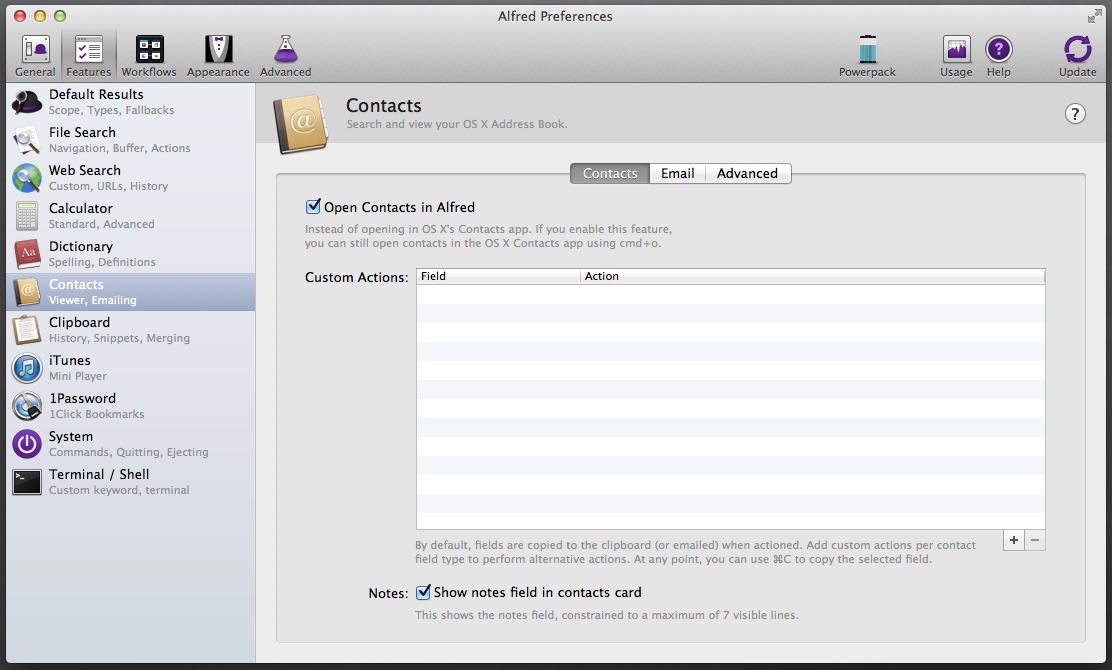Image resolution: width=1112 pixels, height=670 pixels.
Task: Select the iTunes music note icon
Action: click(27, 368)
